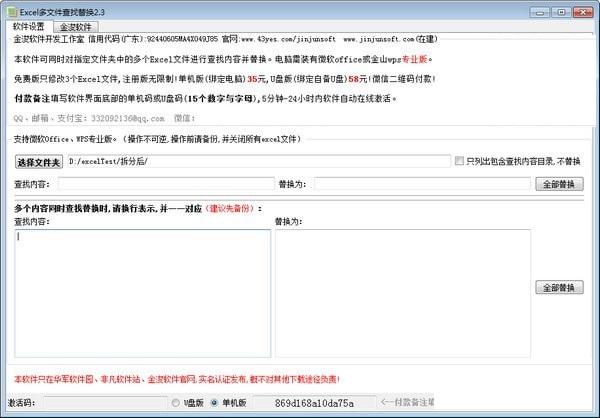
Task: Enable 只列出包含查找内容目录,不替换 checkbox
Action: [x=459, y=161]
